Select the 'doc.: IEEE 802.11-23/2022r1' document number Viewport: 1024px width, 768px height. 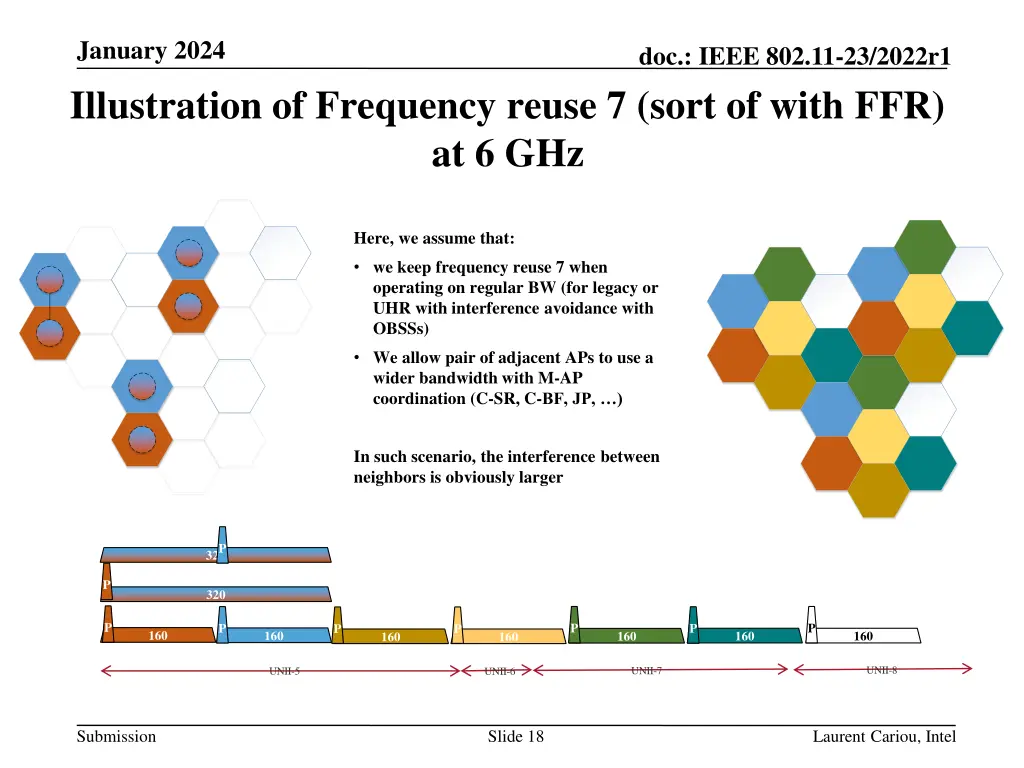[x=794, y=56]
